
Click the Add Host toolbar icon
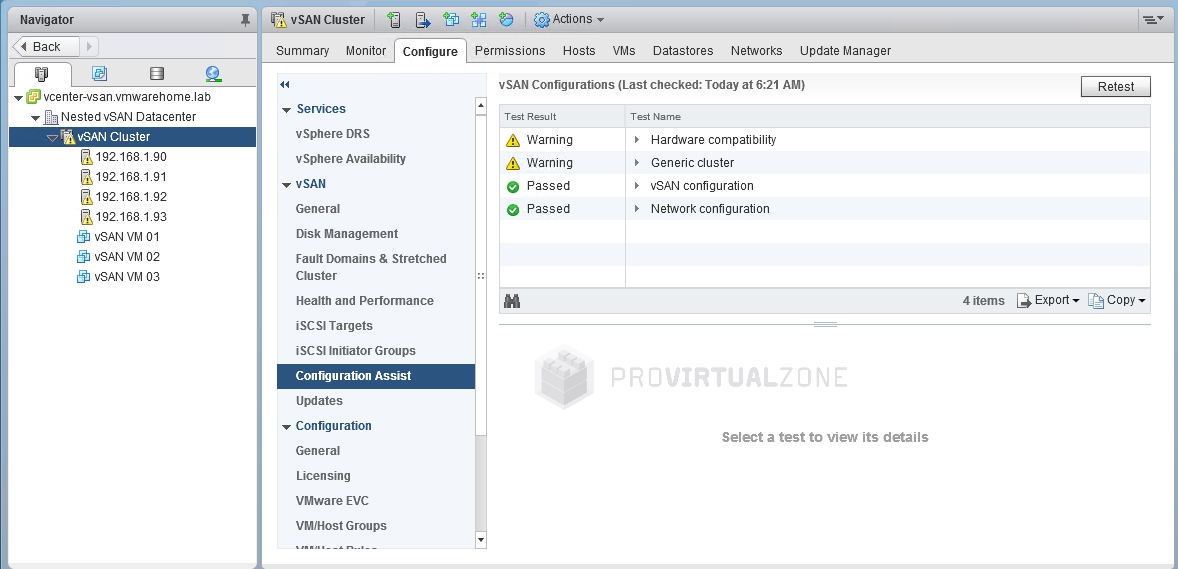(394, 20)
